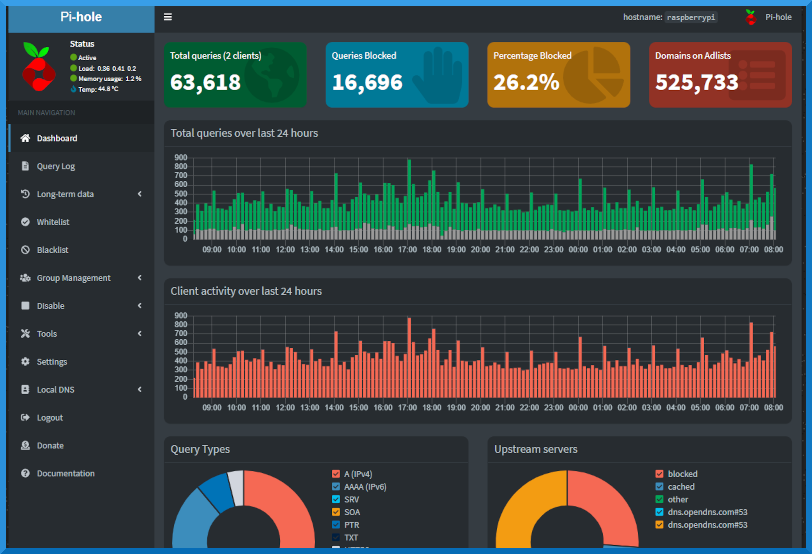Click the Settings gear icon
Image resolution: width=812 pixels, height=554 pixels.
coord(25,362)
